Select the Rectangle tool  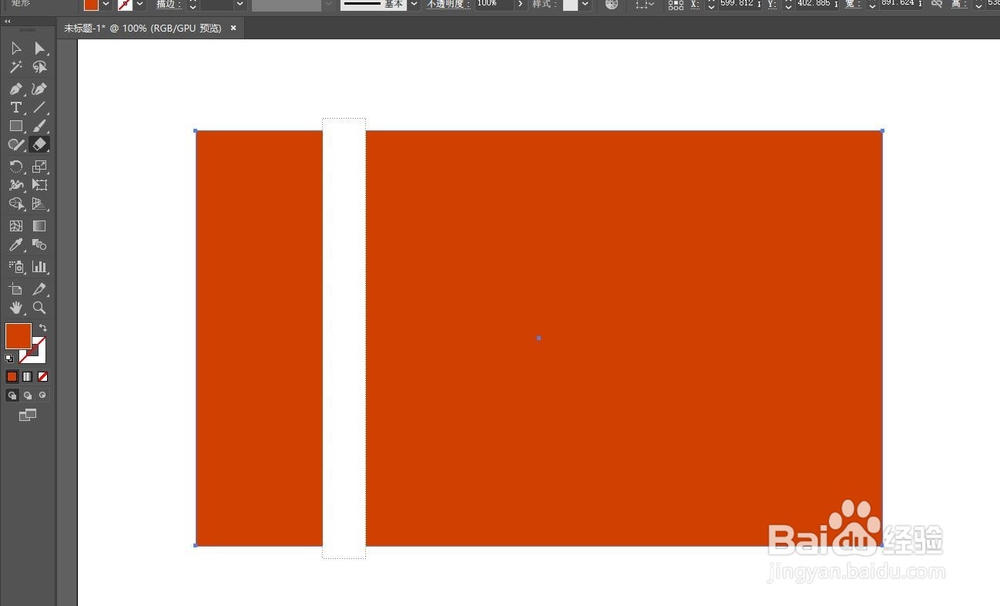(16, 126)
